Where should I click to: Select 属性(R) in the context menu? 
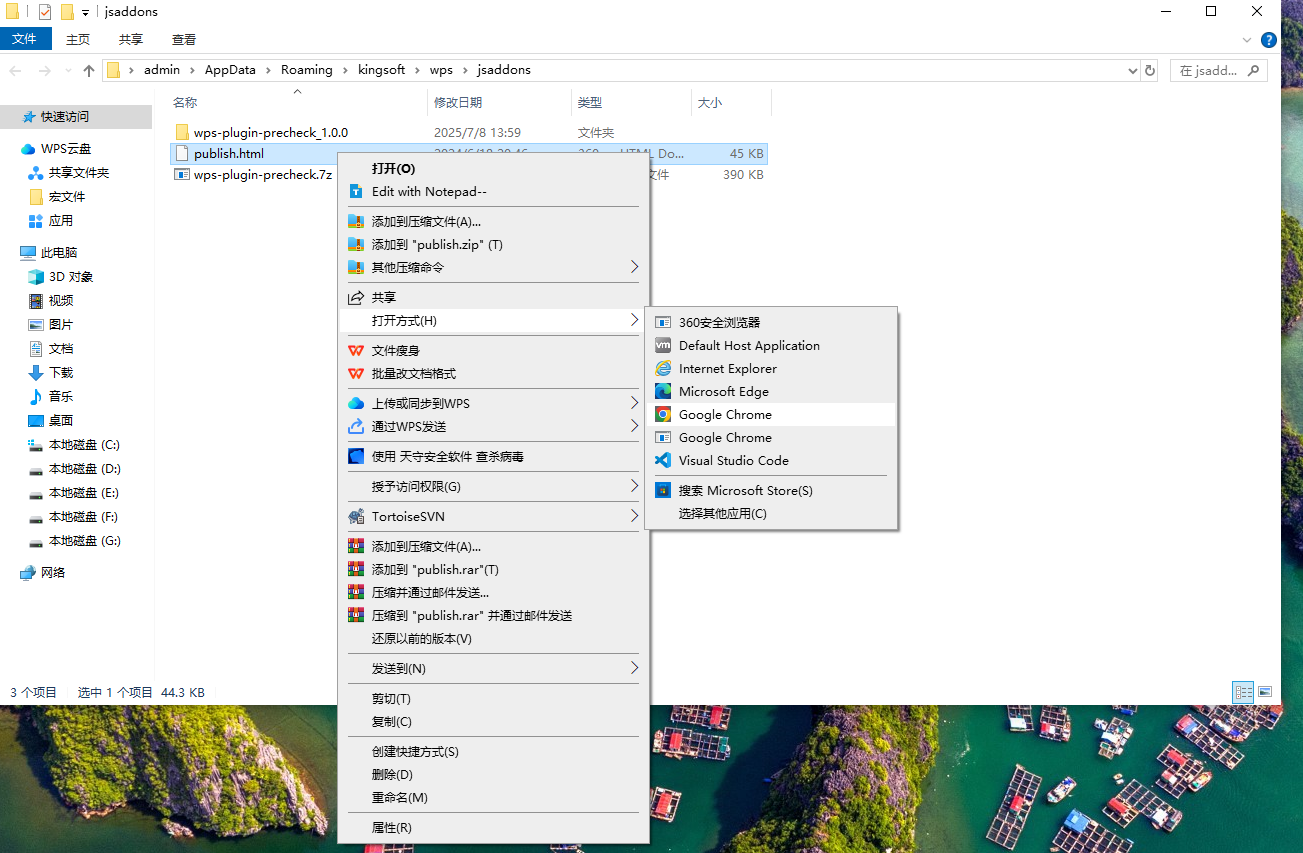click(x=391, y=827)
